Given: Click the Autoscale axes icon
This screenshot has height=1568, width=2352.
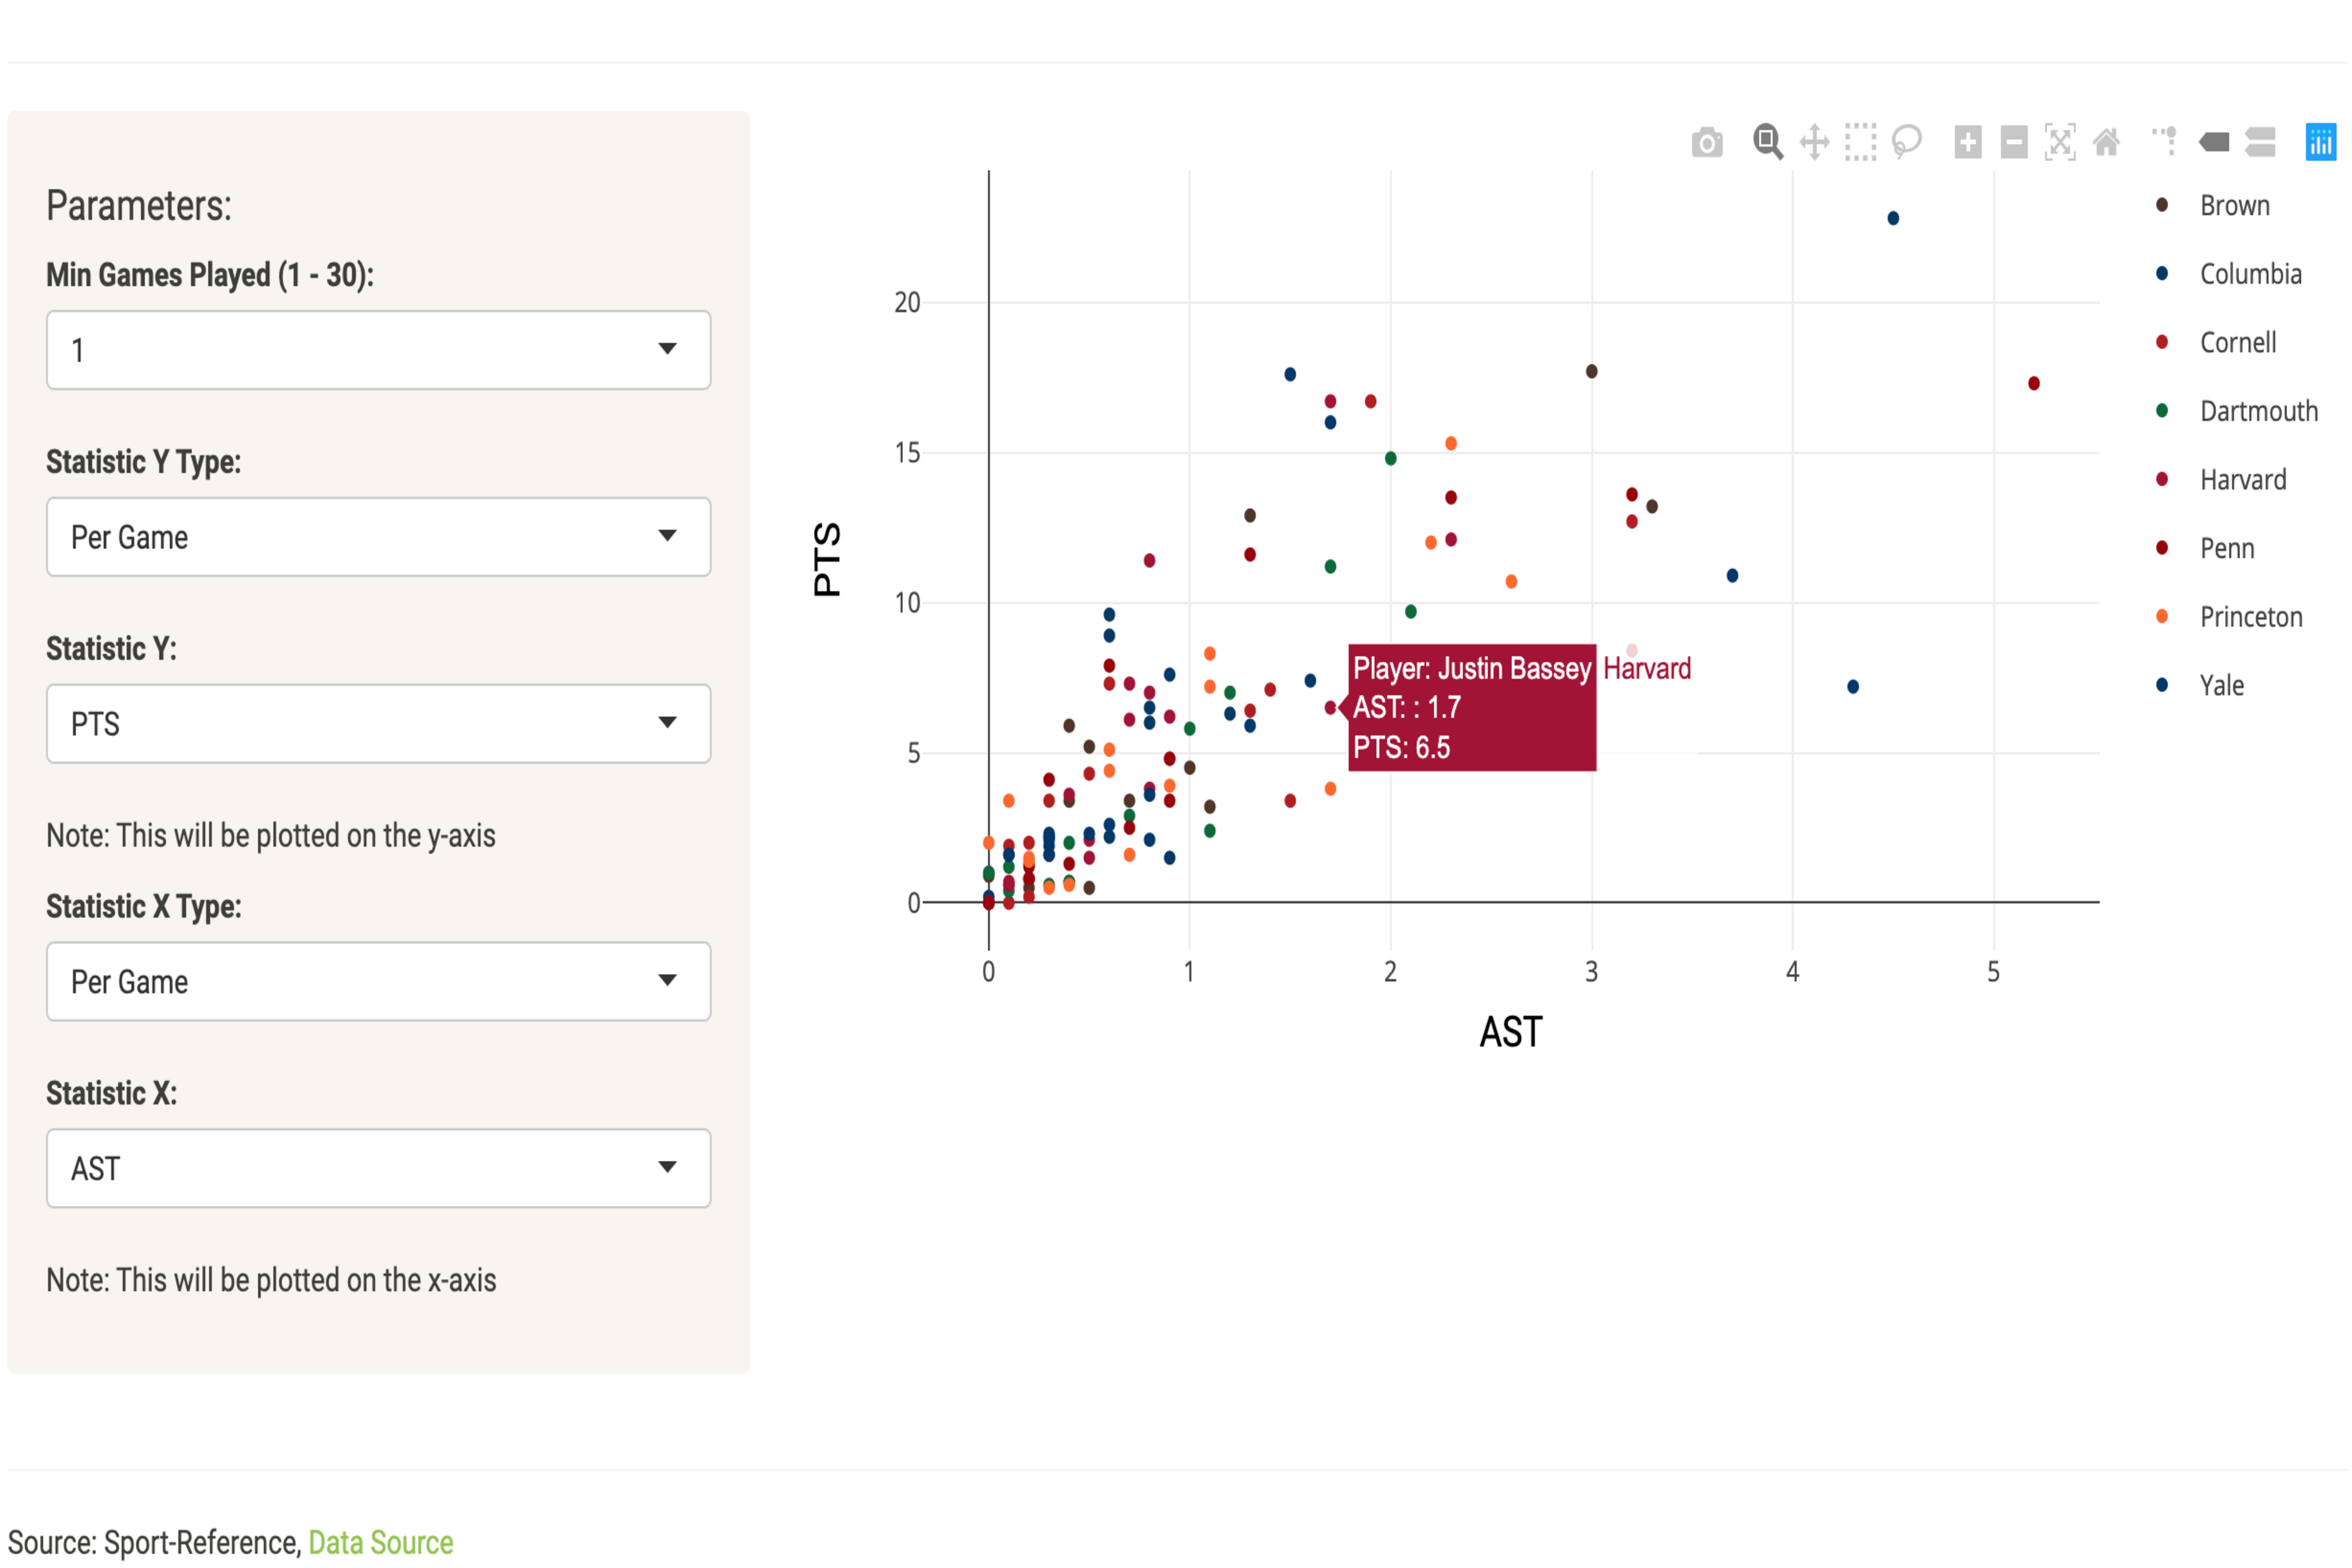Looking at the screenshot, I should click(2060, 143).
